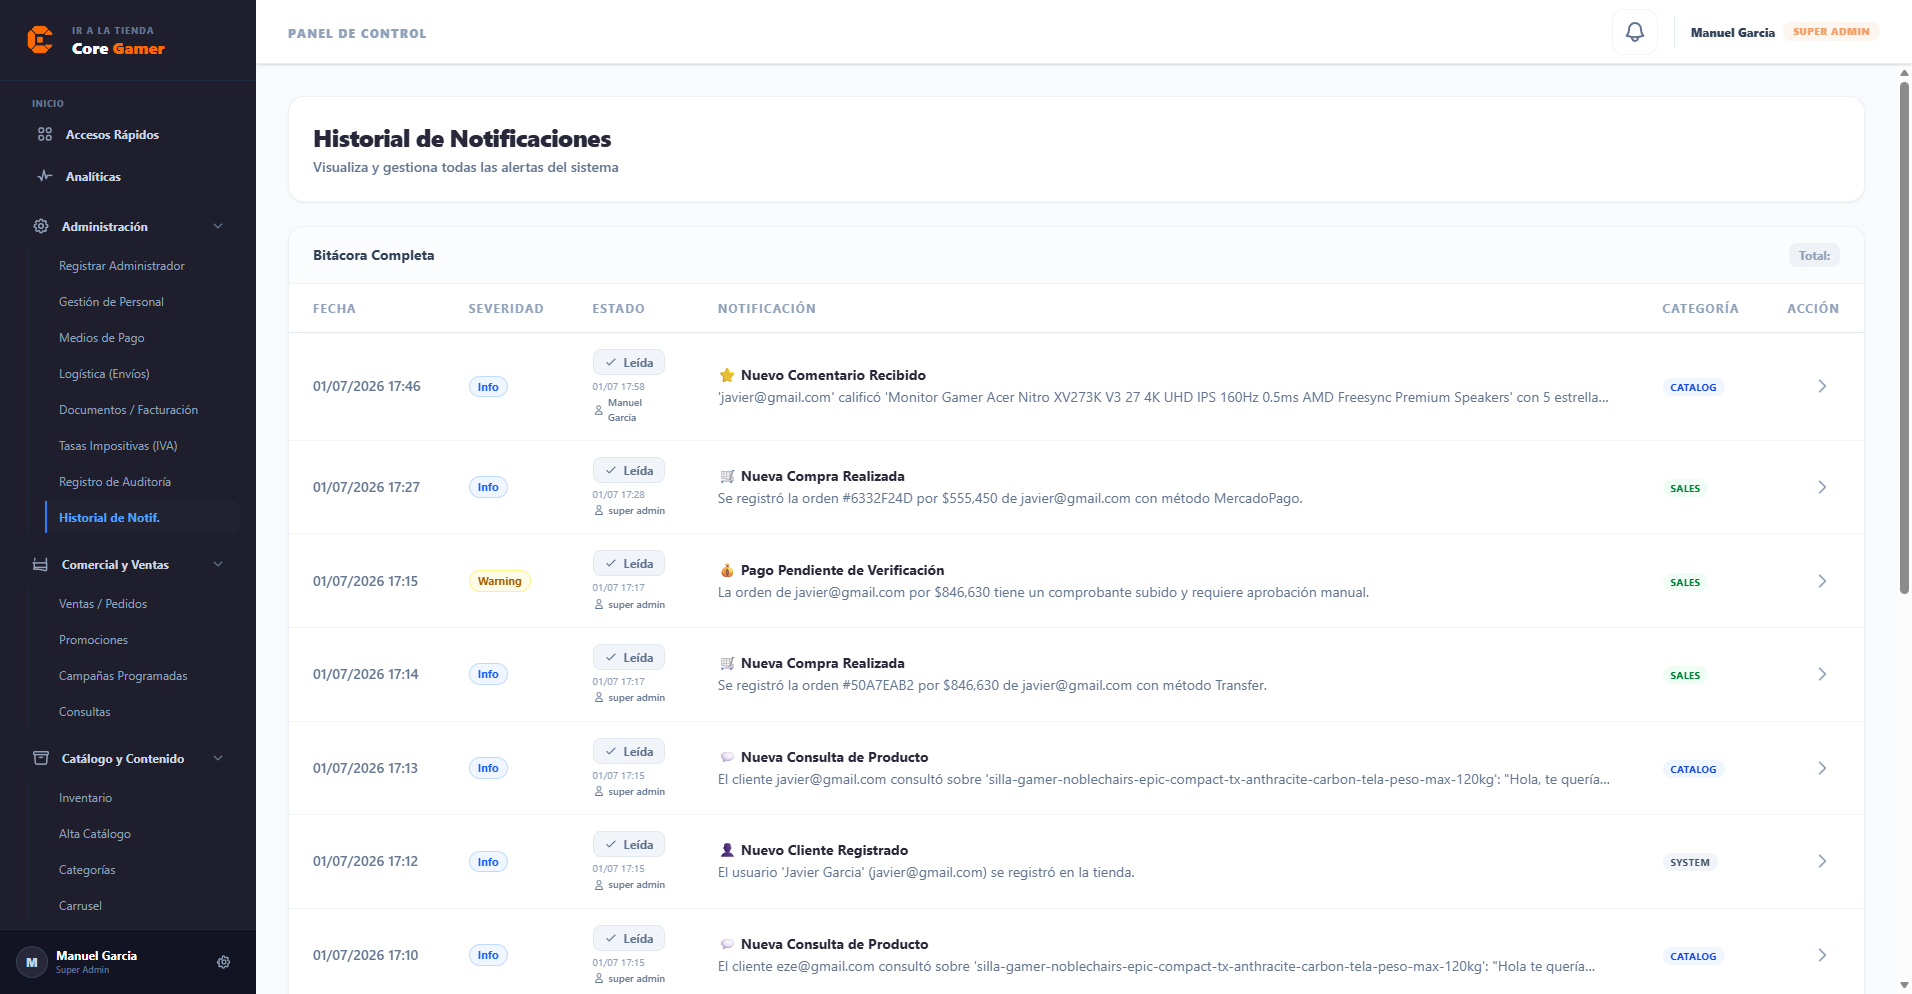Click the cart icon of order #50A7EAB2 notification

(727, 663)
